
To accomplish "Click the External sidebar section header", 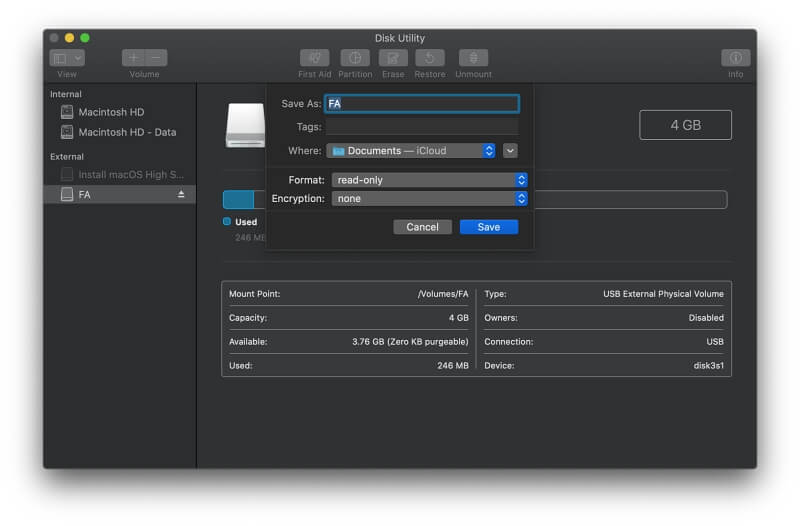I will [x=67, y=157].
